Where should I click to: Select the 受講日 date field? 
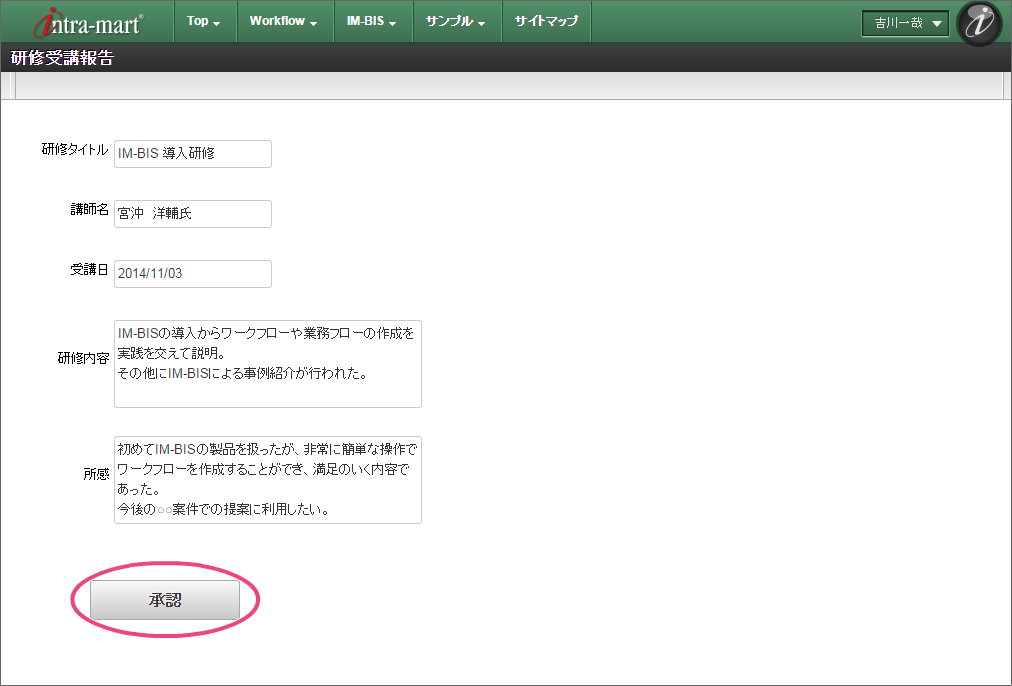[x=193, y=274]
